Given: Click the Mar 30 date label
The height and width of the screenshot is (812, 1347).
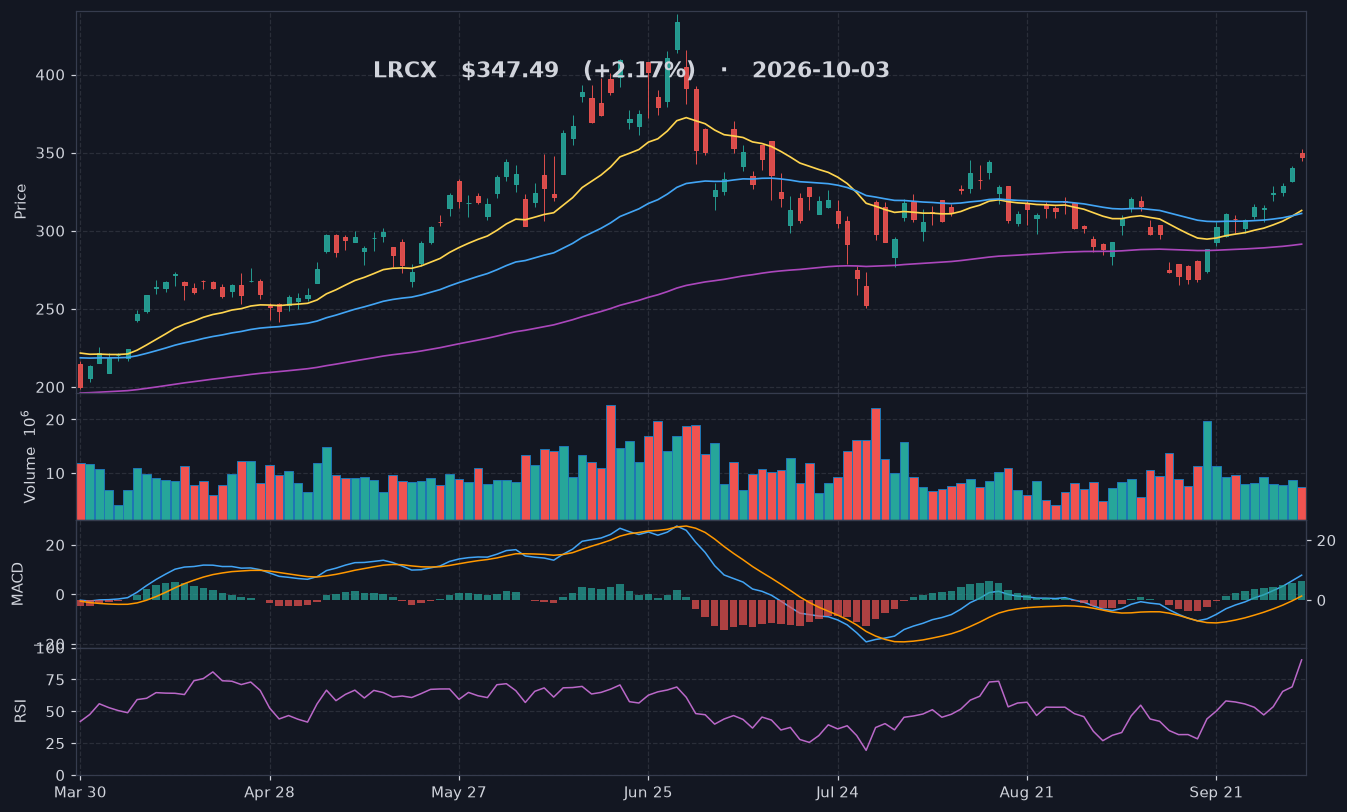Looking at the screenshot, I should click(x=81, y=793).
